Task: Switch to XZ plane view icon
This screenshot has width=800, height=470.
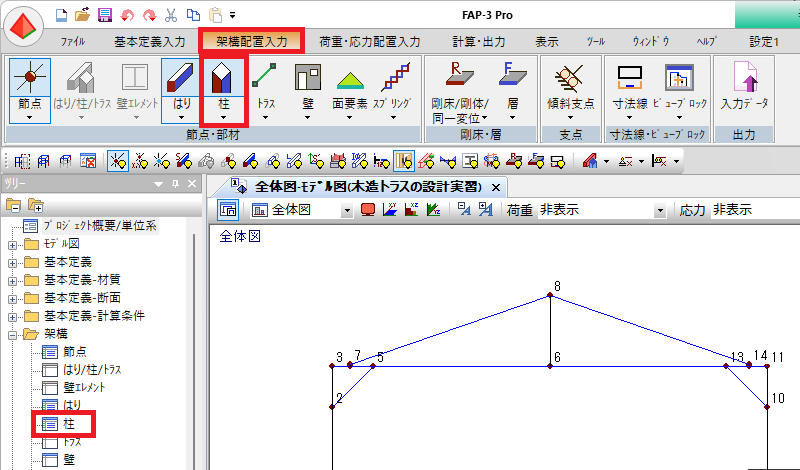Action: pyautogui.click(x=411, y=209)
